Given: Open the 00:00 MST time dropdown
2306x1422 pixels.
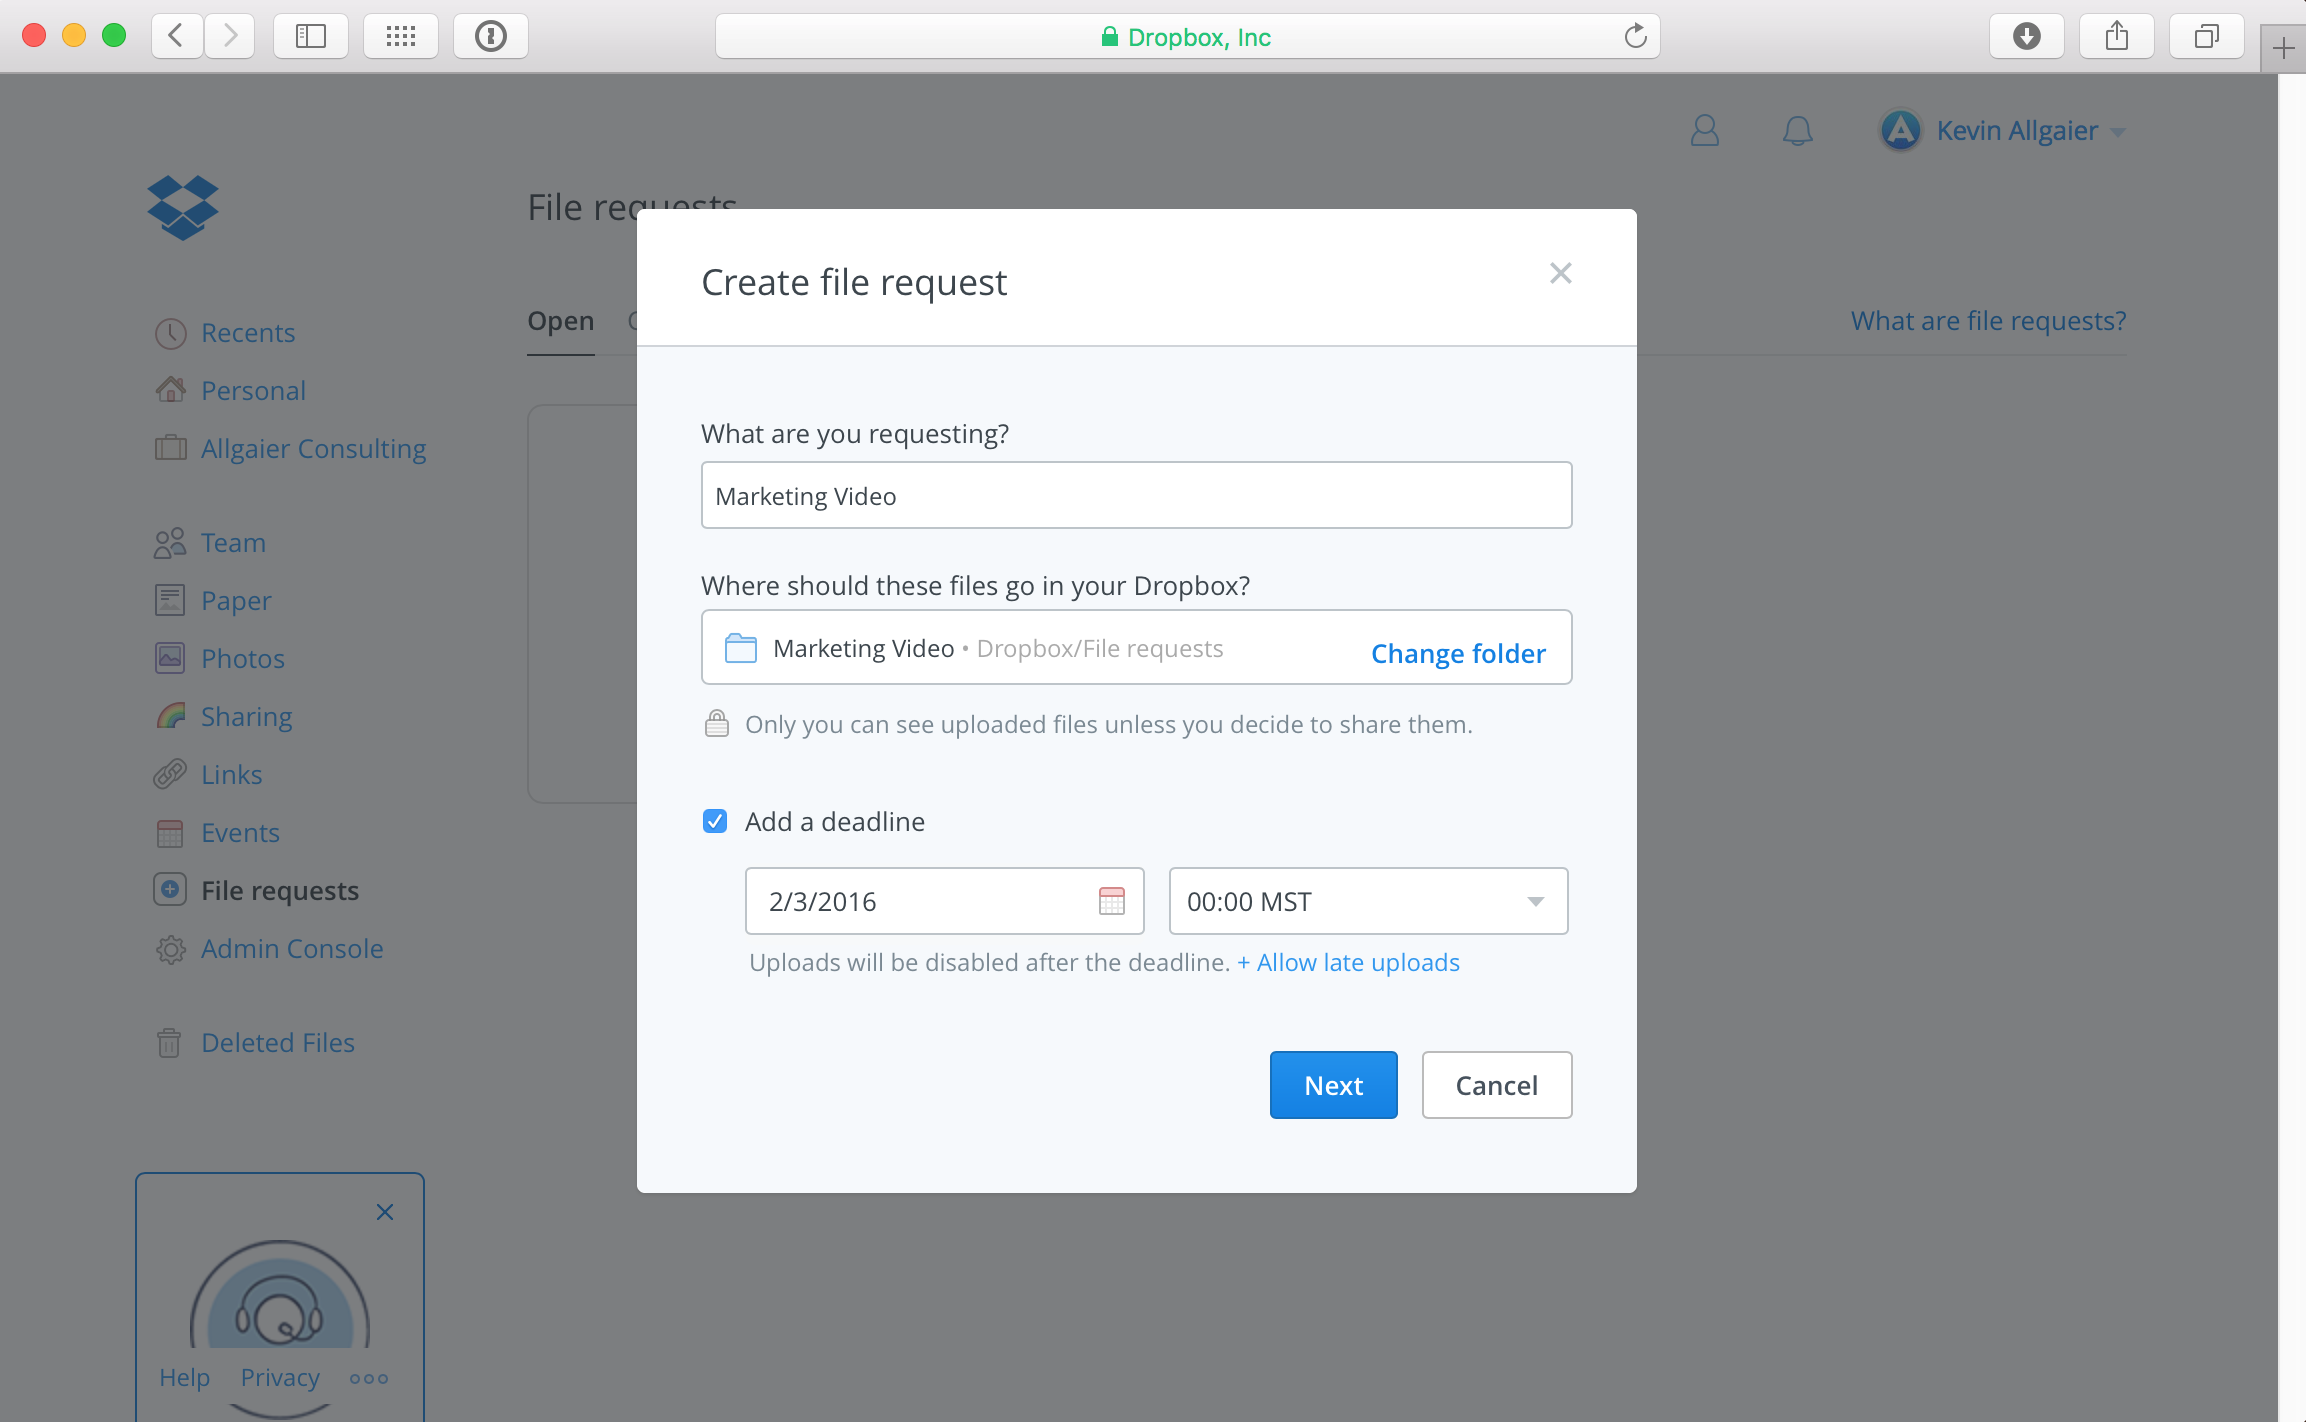Looking at the screenshot, I should 1368,901.
